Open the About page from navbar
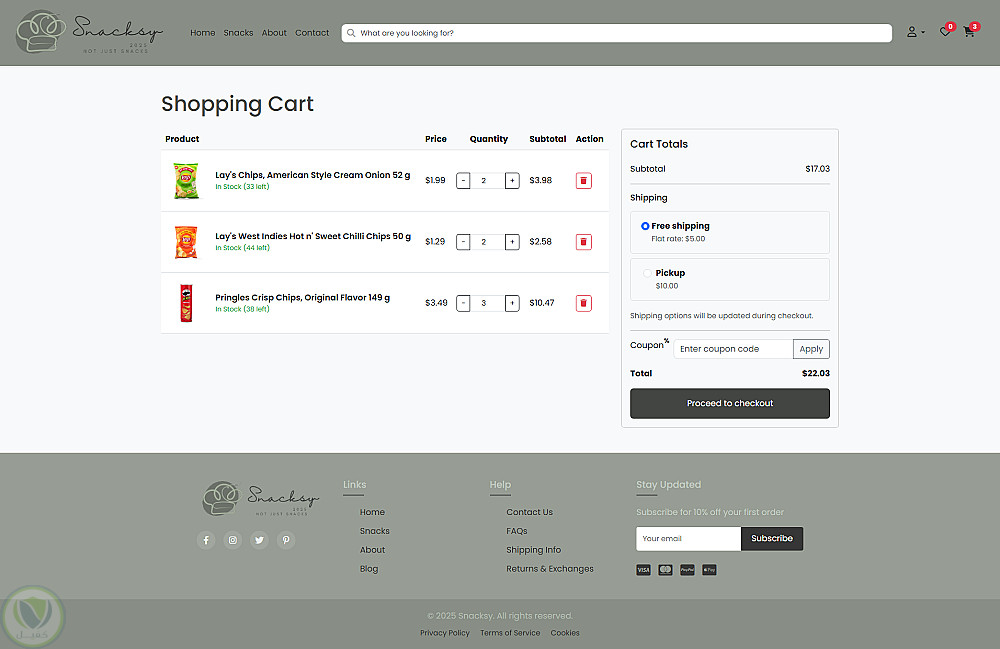The height and width of the screenshot is (649, 1000). (x=274, y=33)
